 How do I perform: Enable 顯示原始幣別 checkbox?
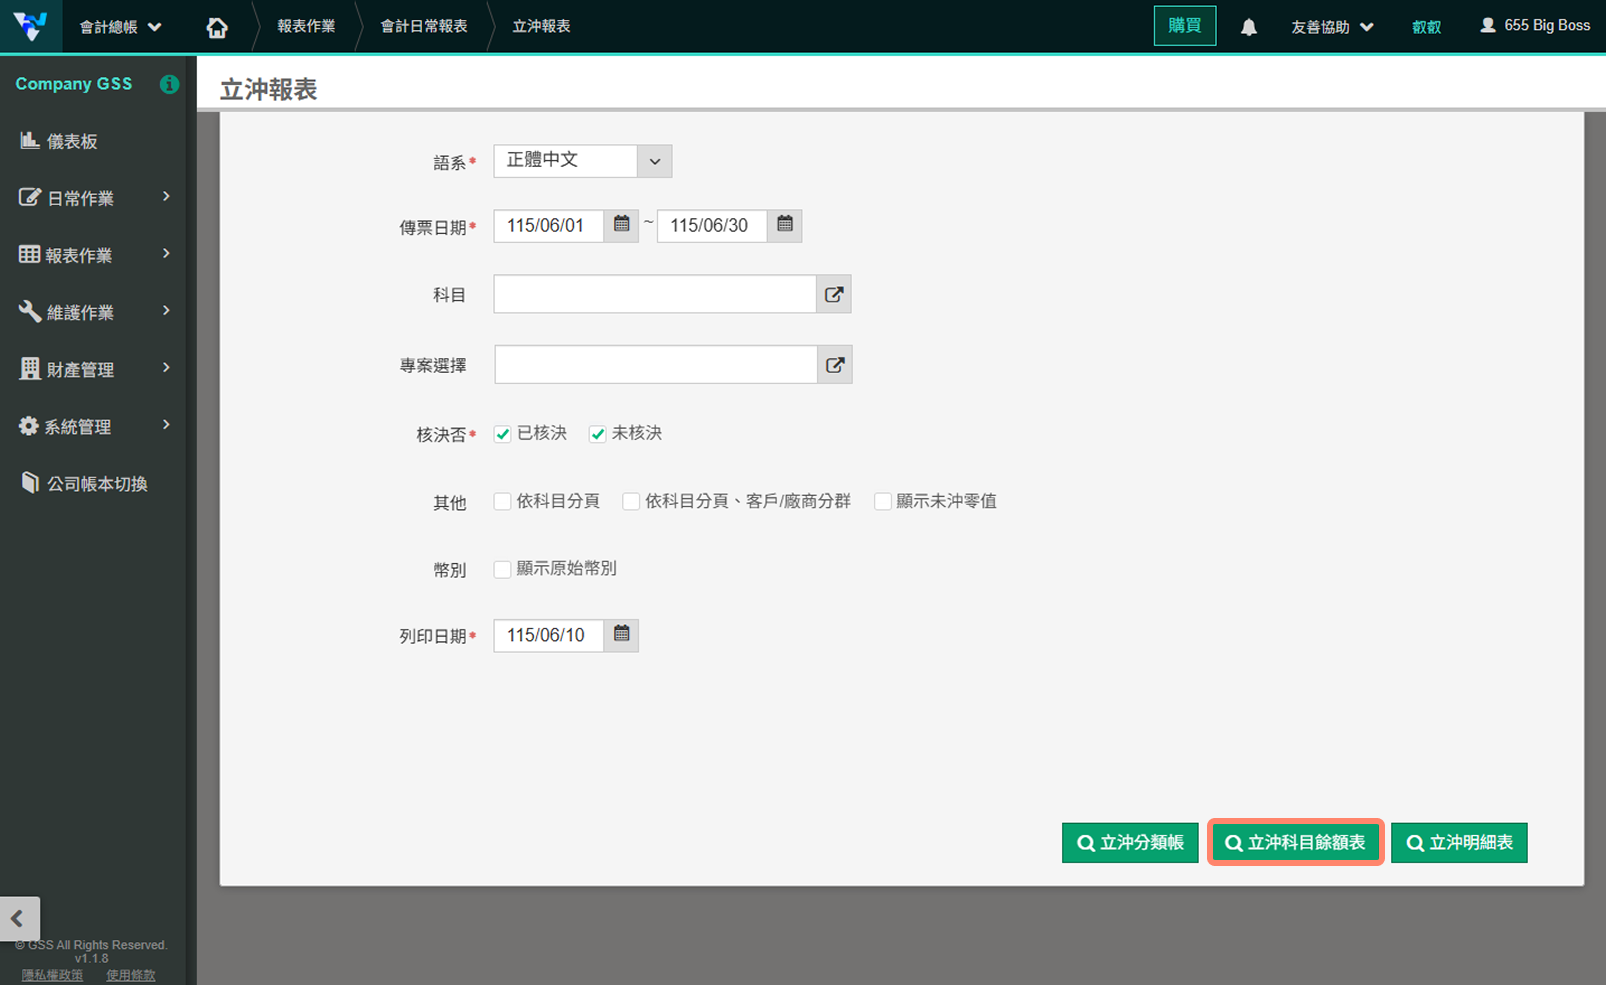point(503,569)
